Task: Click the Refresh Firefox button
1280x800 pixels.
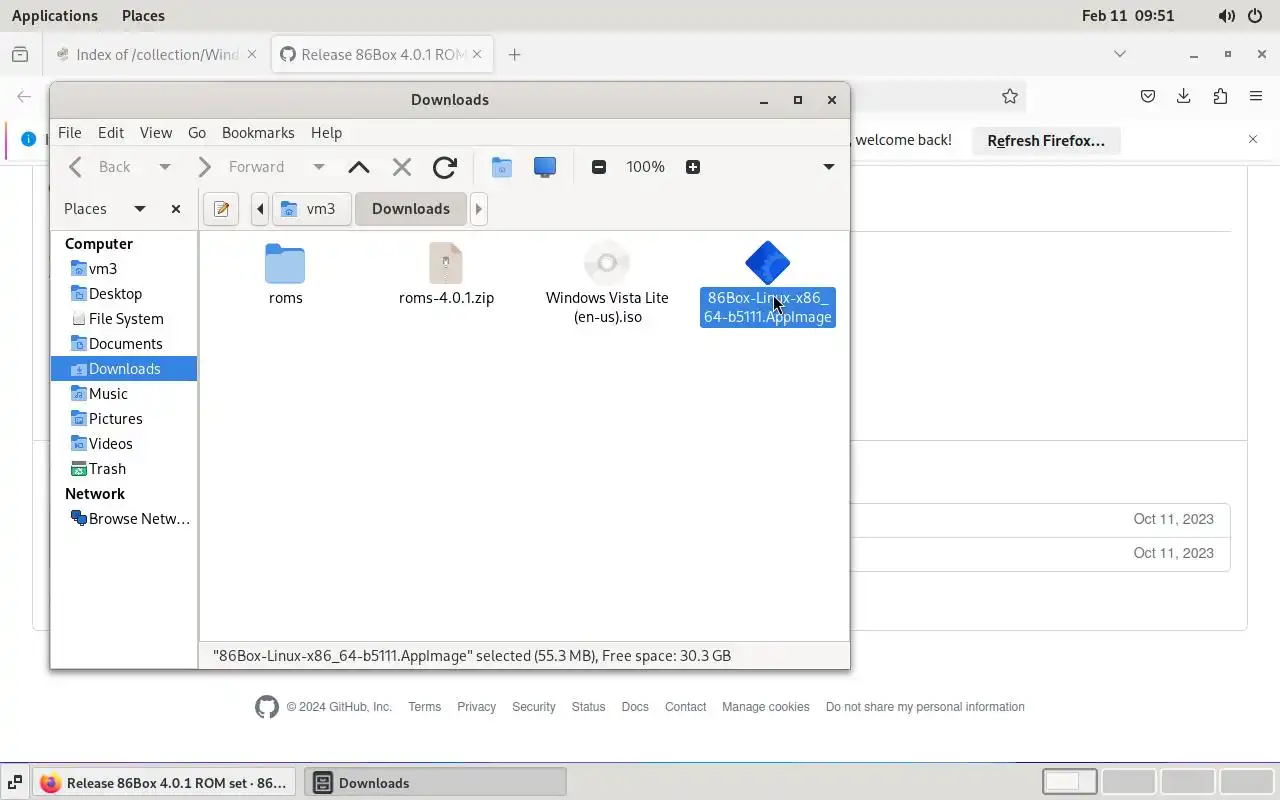Action: tap(1046, 140)
